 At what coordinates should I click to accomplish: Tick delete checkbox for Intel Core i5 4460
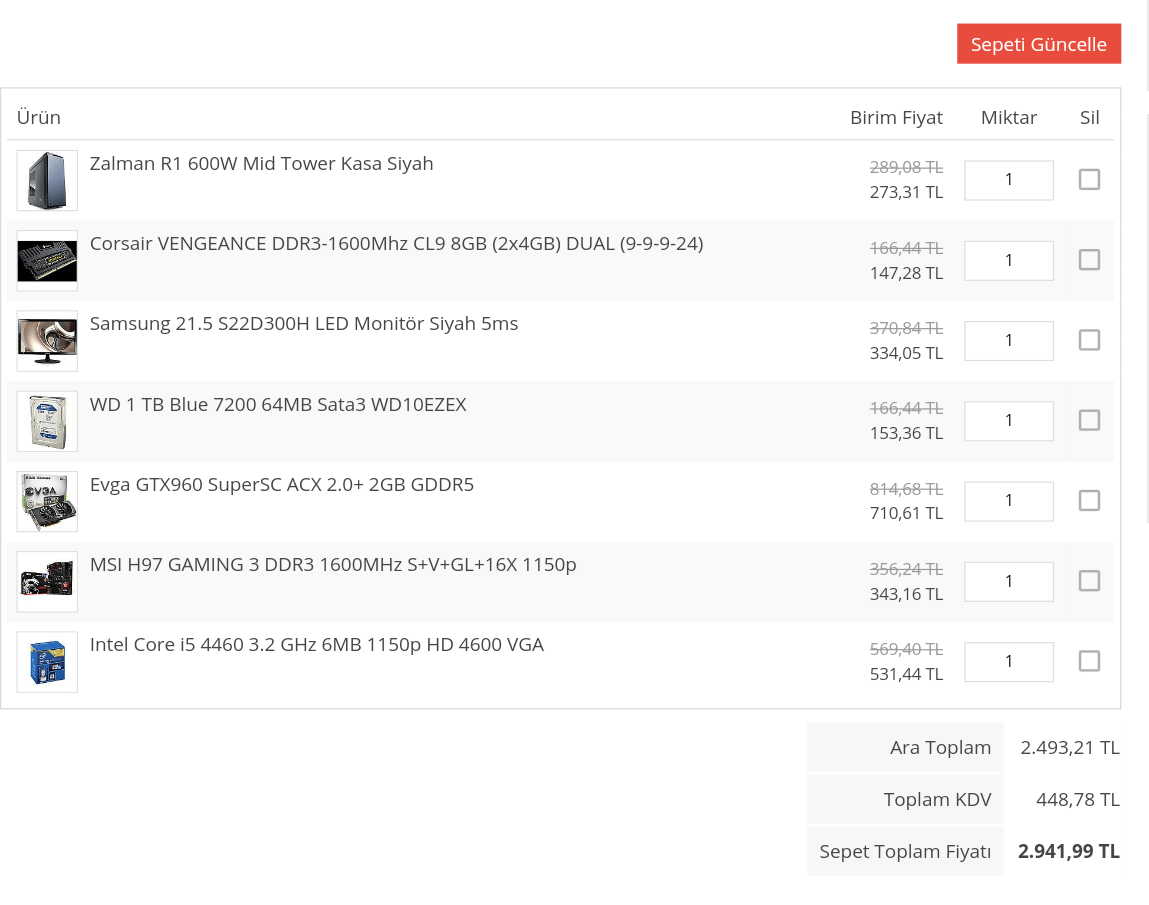pyautogui.click(x=1089, y=661)
